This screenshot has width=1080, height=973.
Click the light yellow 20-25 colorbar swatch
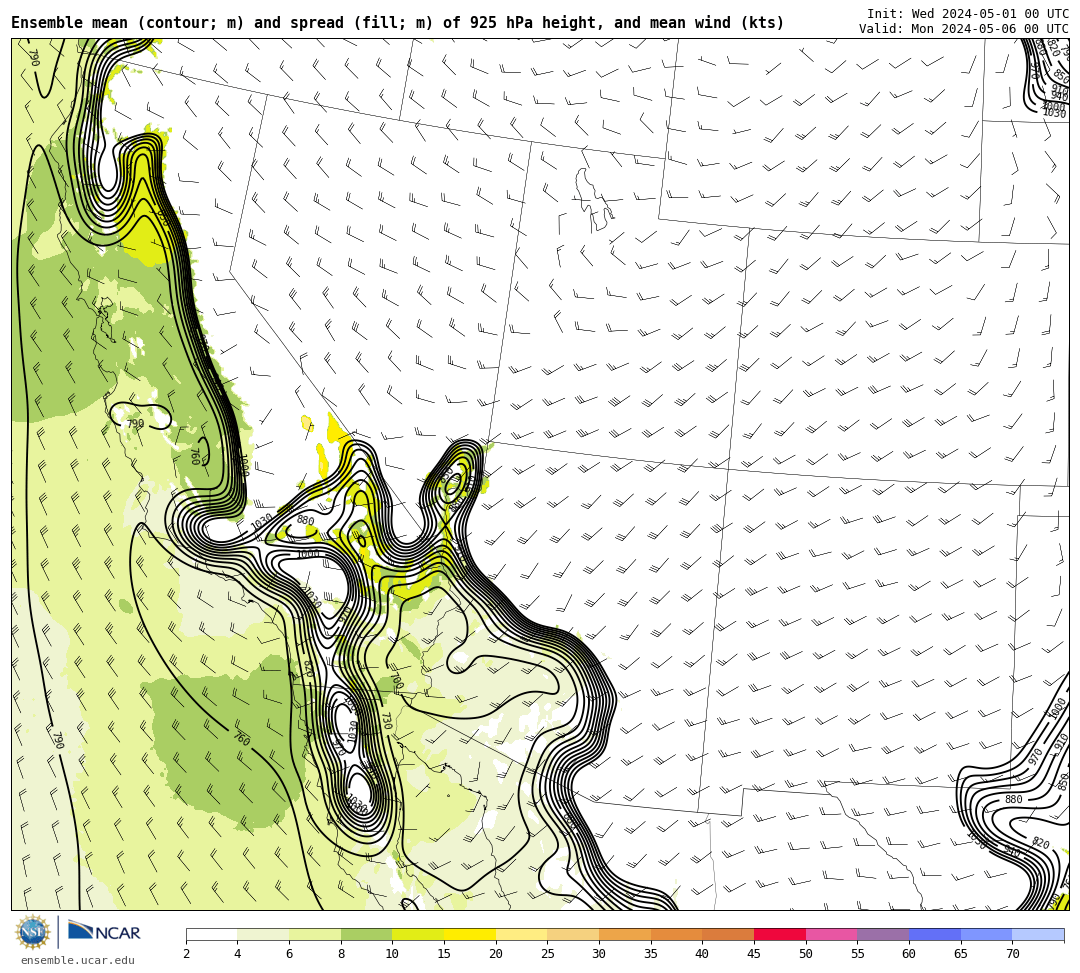pos(521,934)
